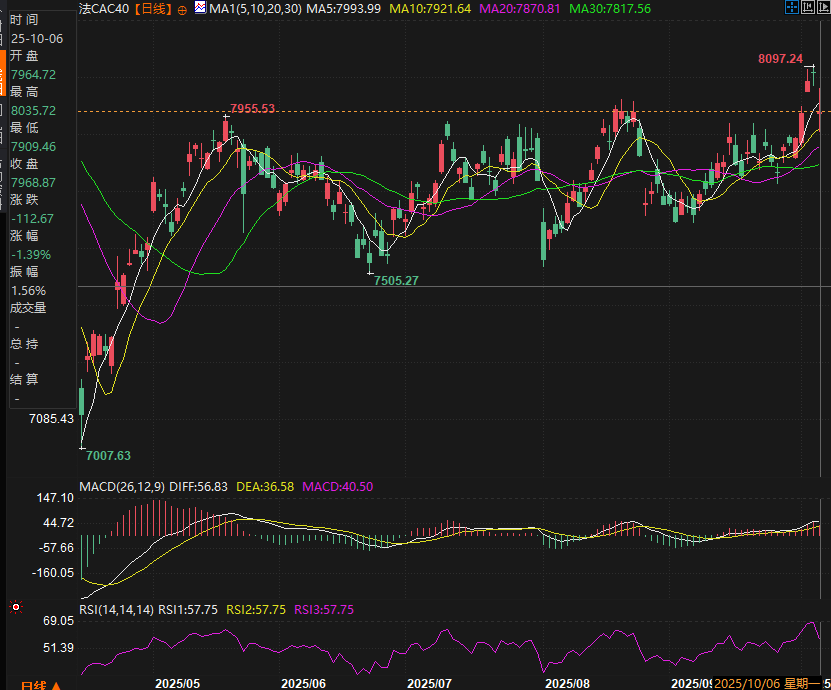Click the 8097.24 high price marker

pos(781,59)
